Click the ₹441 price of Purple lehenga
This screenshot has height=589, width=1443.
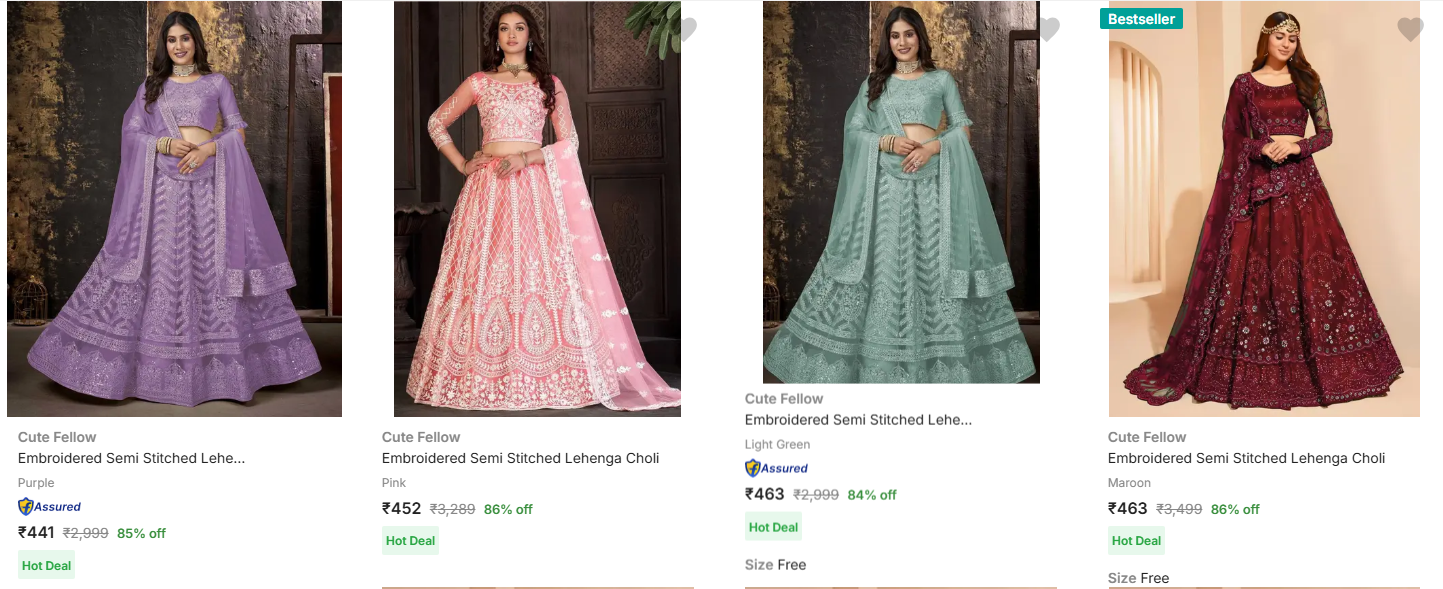point(36,532)
